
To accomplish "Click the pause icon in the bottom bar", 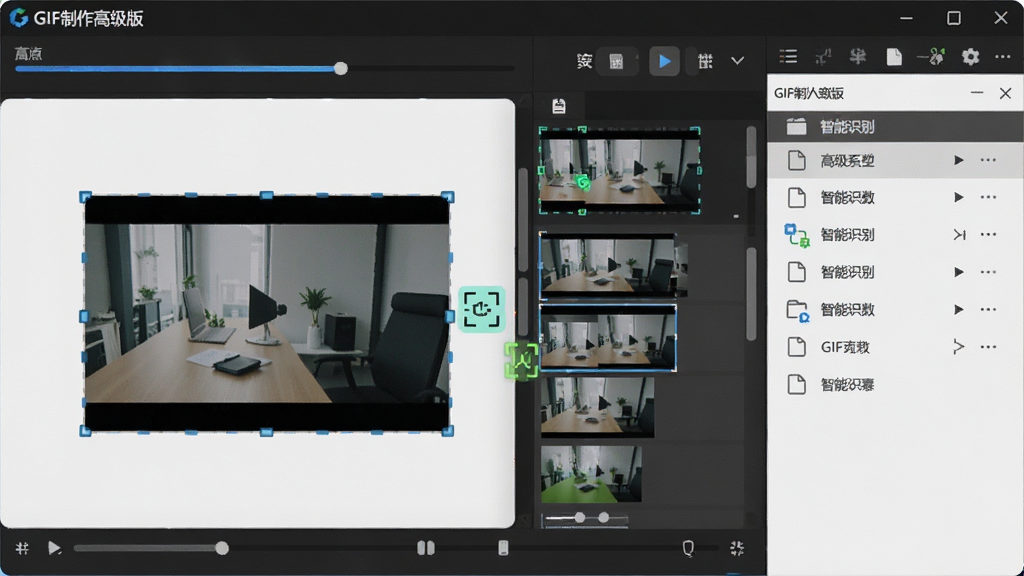I will coord(426,548).
